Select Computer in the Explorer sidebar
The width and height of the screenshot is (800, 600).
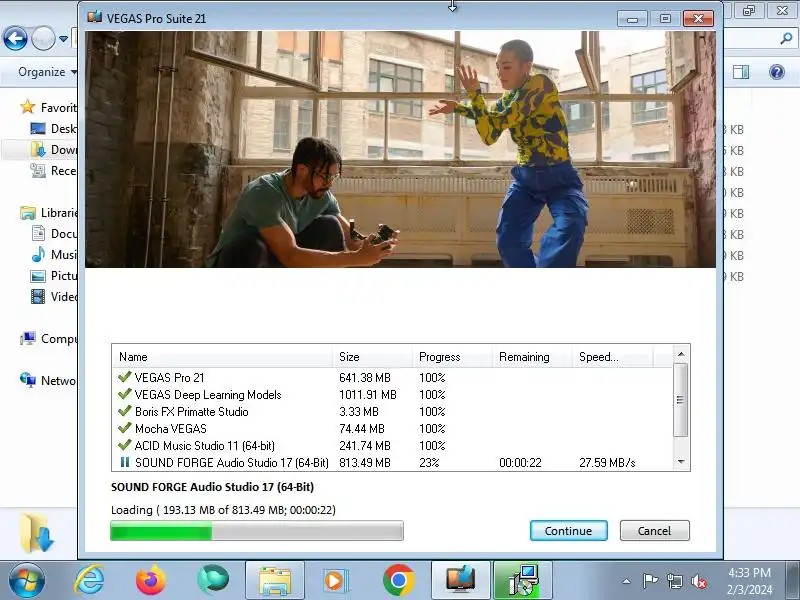tap(49, 338)
